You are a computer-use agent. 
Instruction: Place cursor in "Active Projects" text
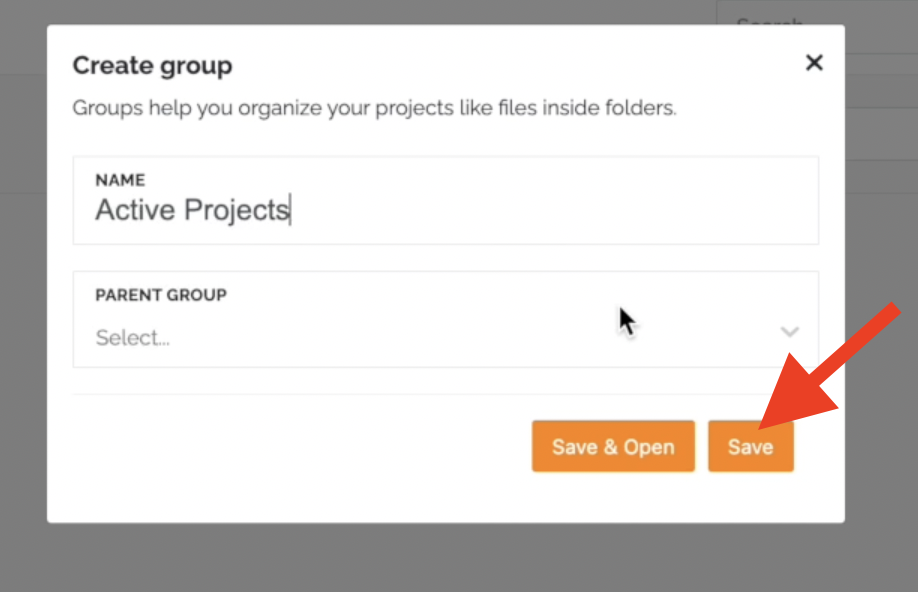193,210
